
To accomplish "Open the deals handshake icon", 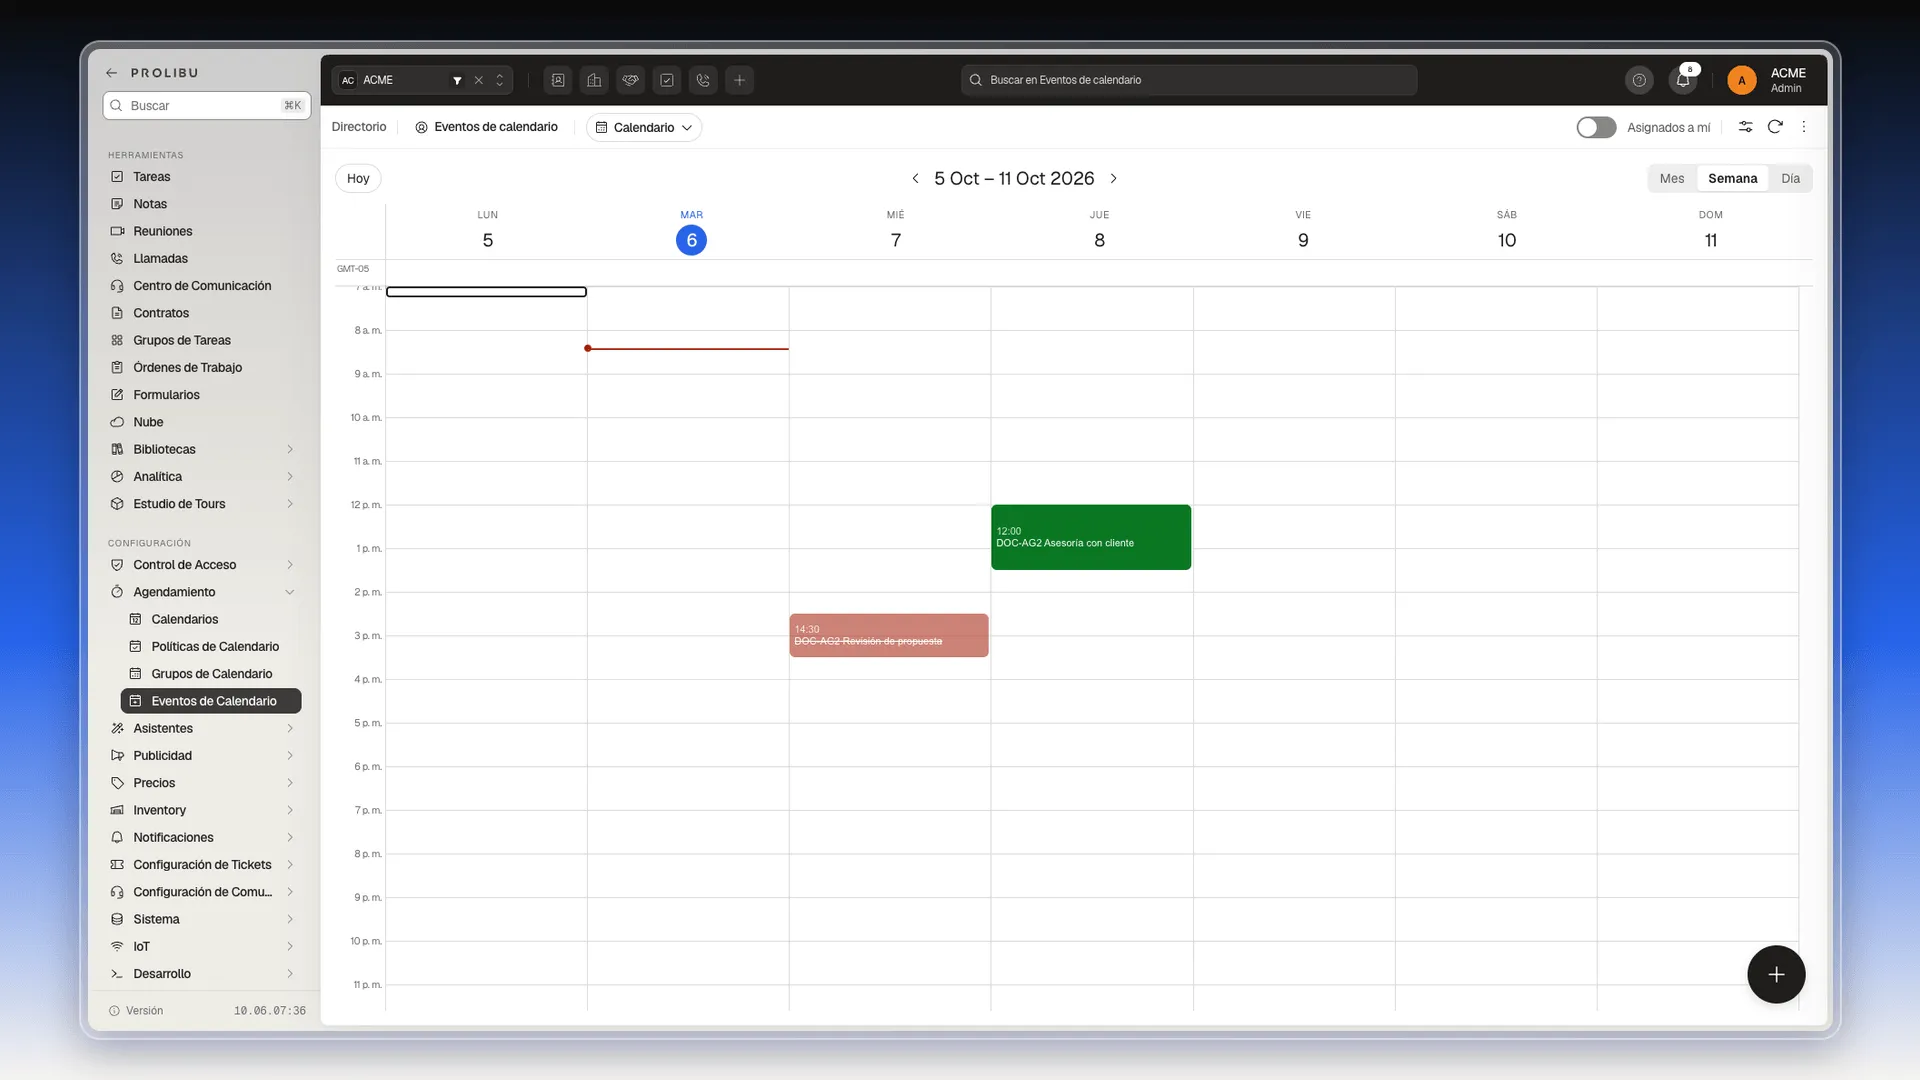I will (x=630, y=80).
